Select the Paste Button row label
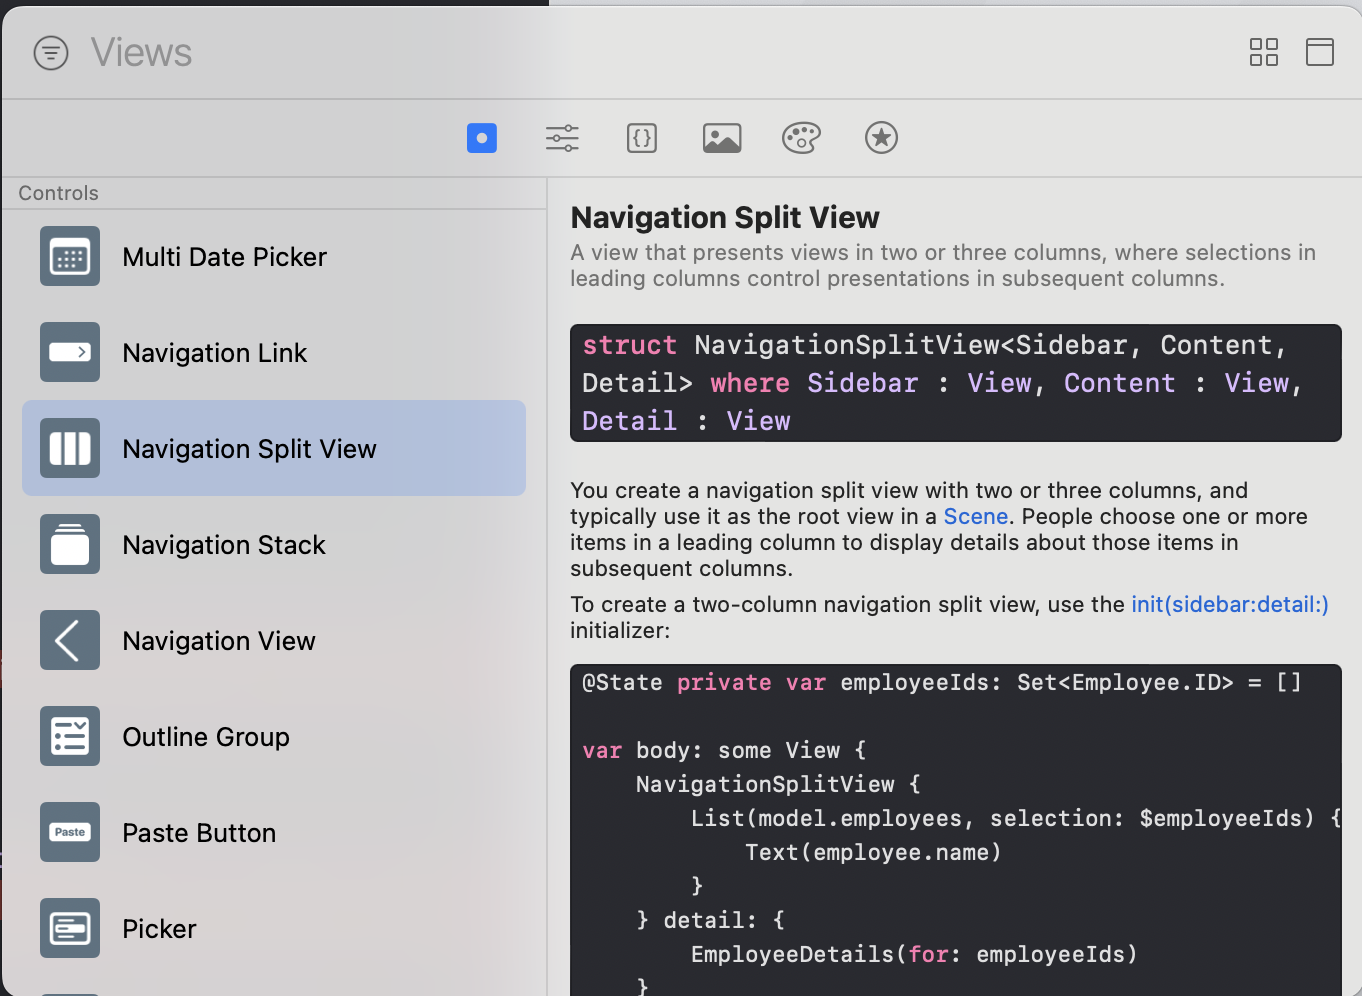Image resolution: width=1362 pixels, height=996 pixels. click(x=199, y=833)
